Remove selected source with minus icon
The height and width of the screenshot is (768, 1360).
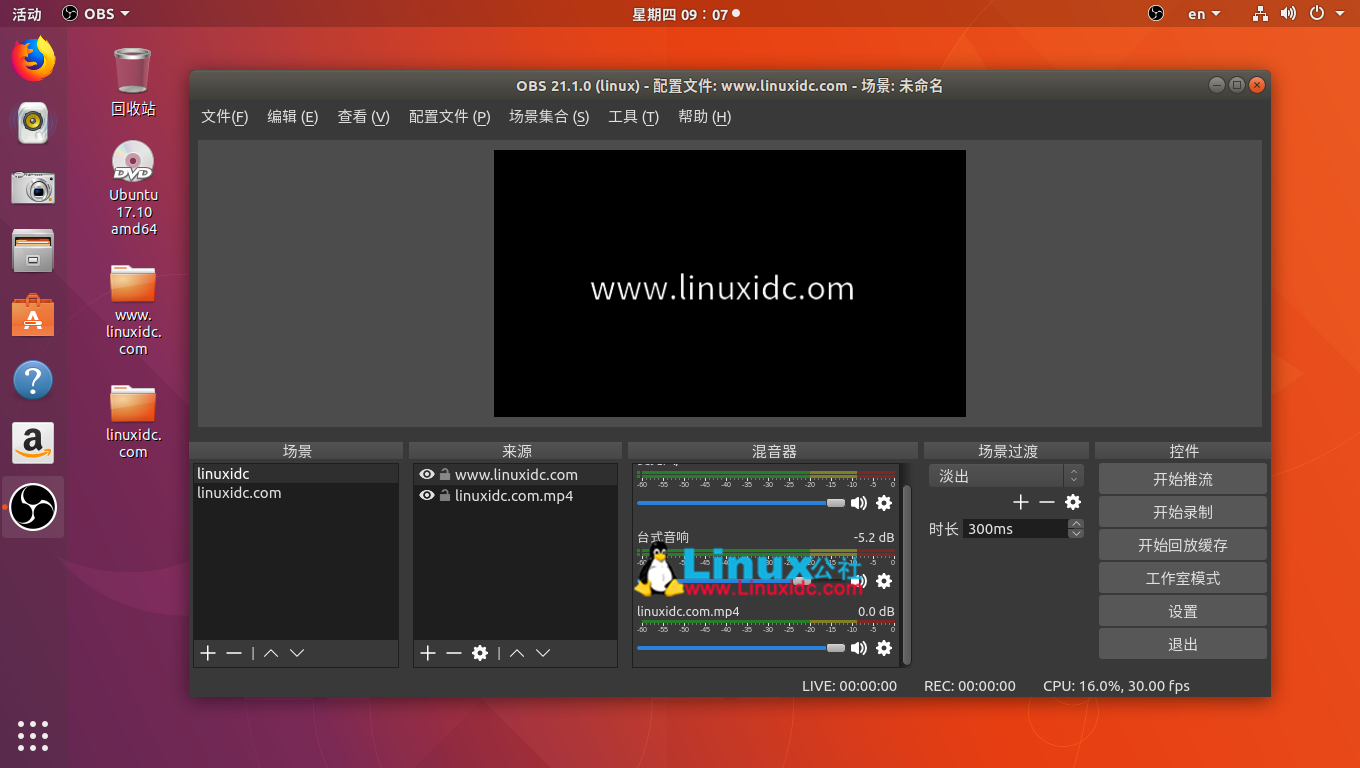454,653
